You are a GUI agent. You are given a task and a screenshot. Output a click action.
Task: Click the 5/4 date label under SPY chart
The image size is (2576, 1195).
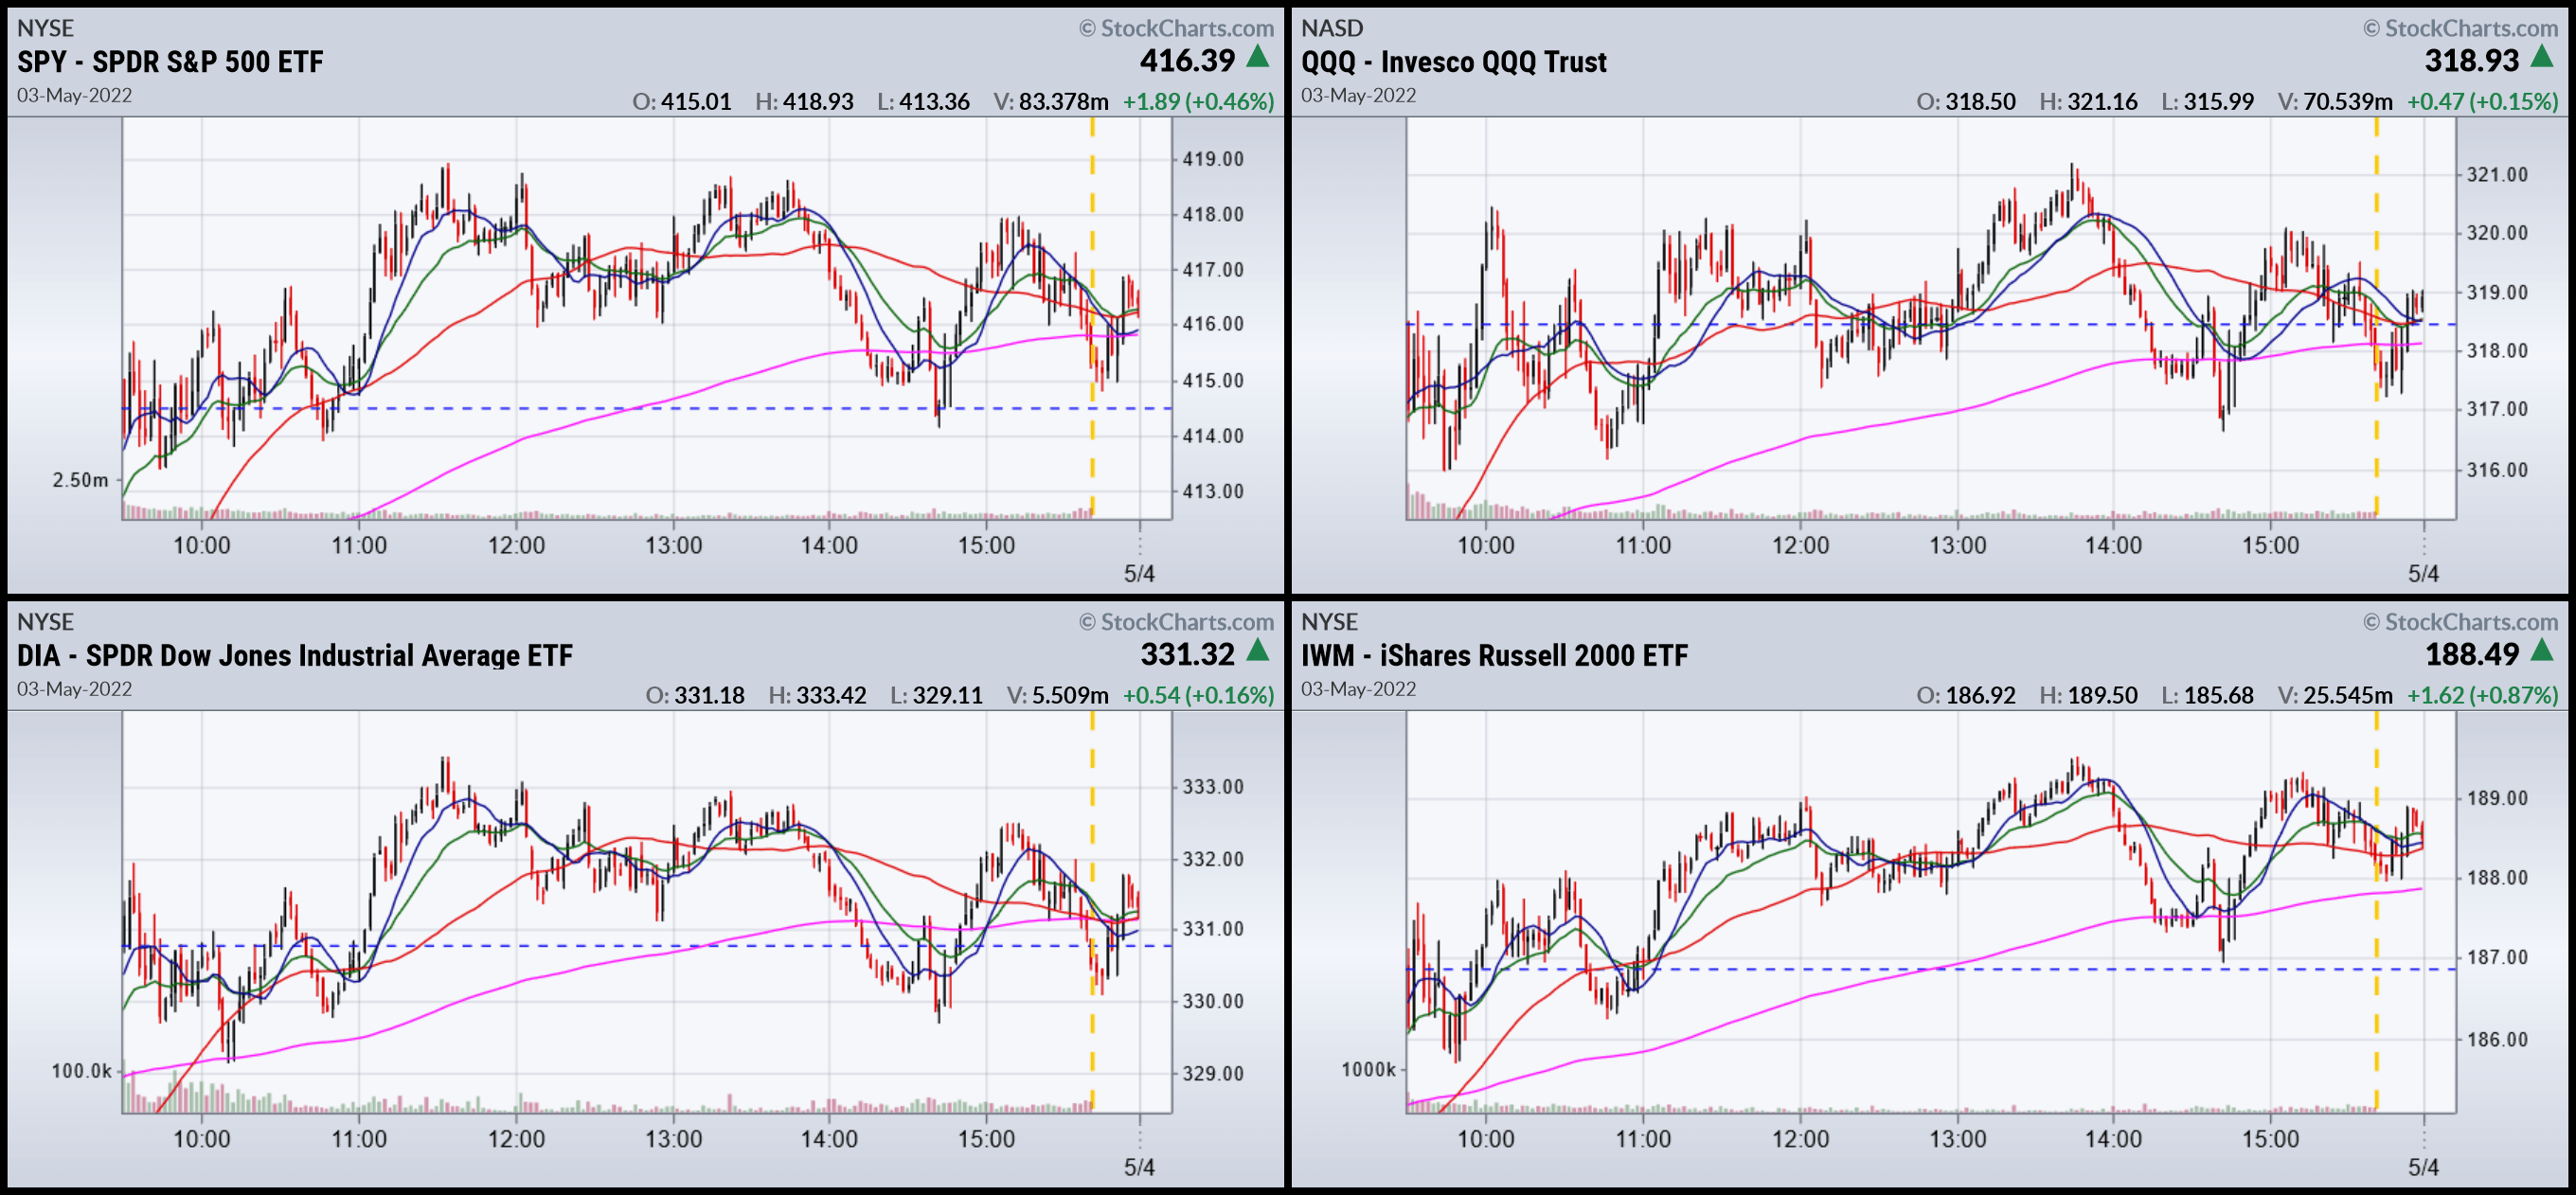(1139, 573)
